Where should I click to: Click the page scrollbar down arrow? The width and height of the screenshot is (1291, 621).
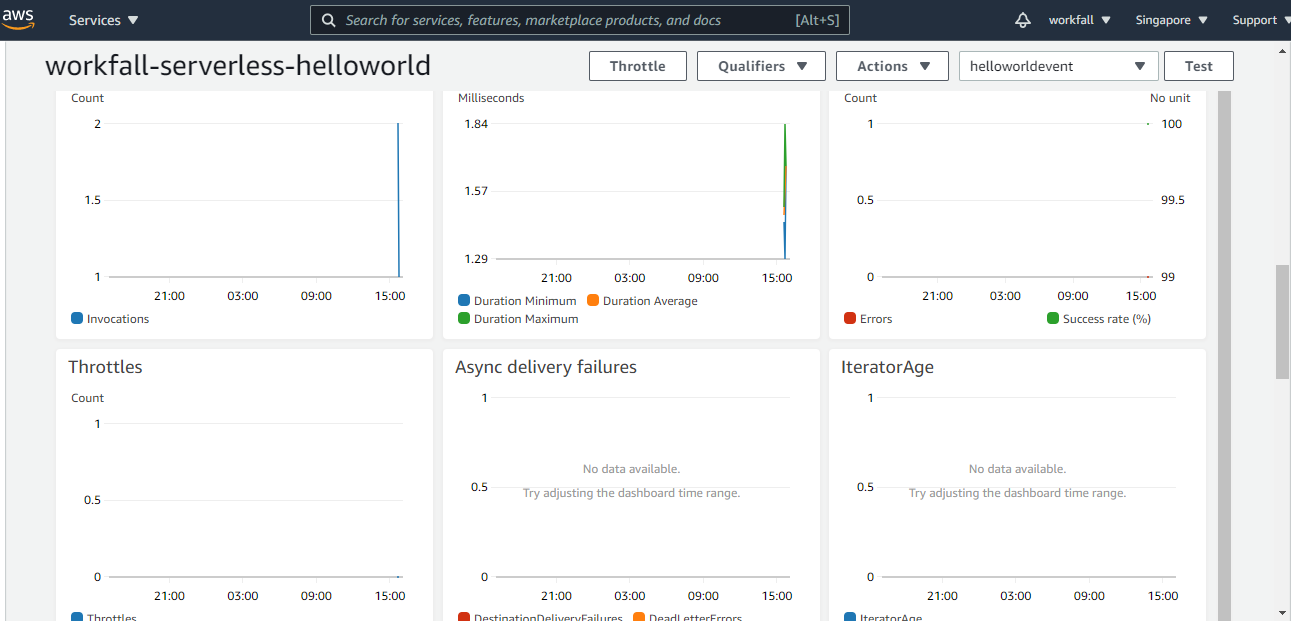coord(1283,612)
